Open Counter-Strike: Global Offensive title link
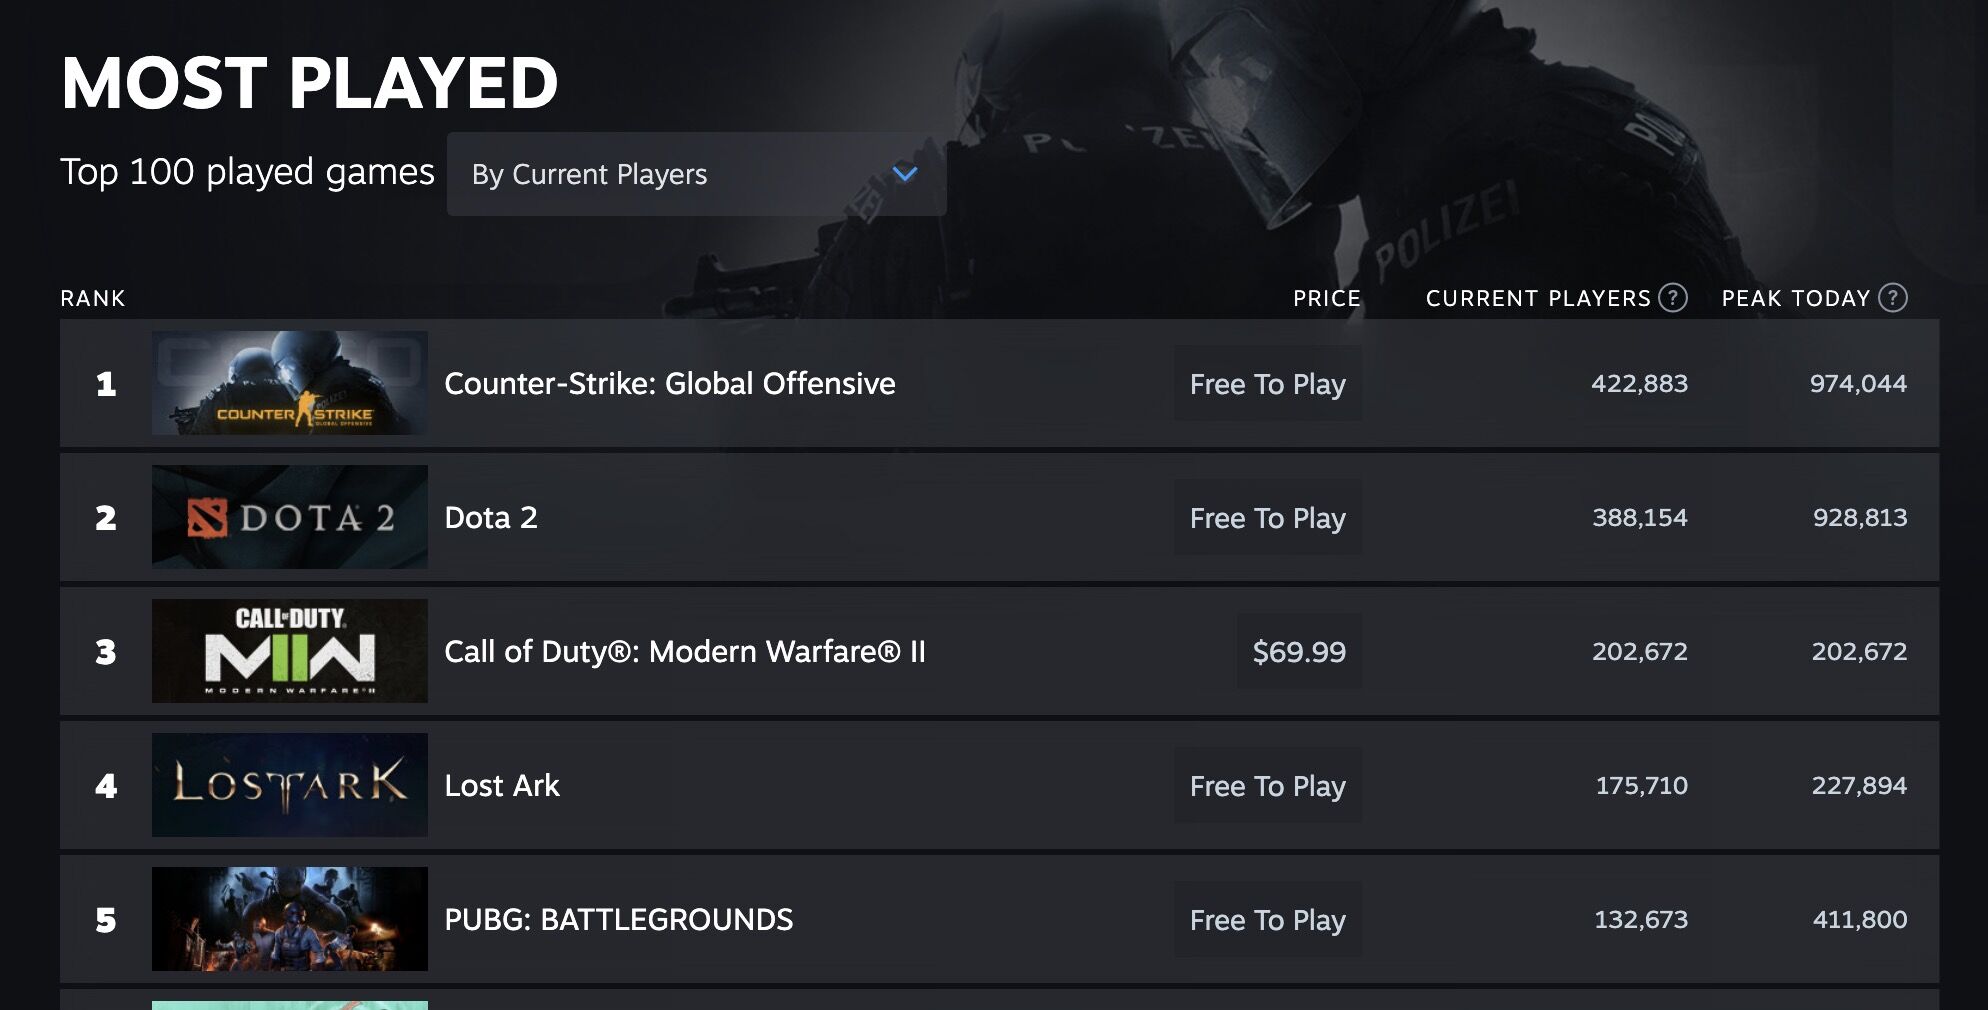The image size is (1988, 1010). [x=669, y=384]
